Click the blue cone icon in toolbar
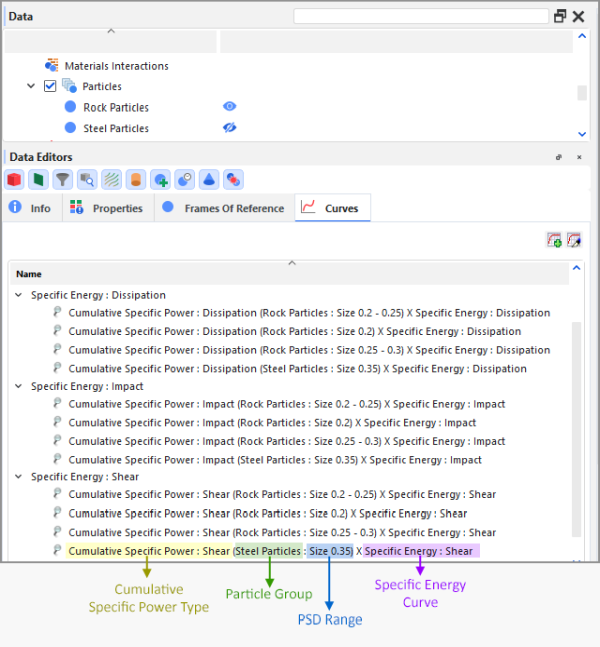The height and width of the screenshot is (647, 600). click(x=208, y=180)
